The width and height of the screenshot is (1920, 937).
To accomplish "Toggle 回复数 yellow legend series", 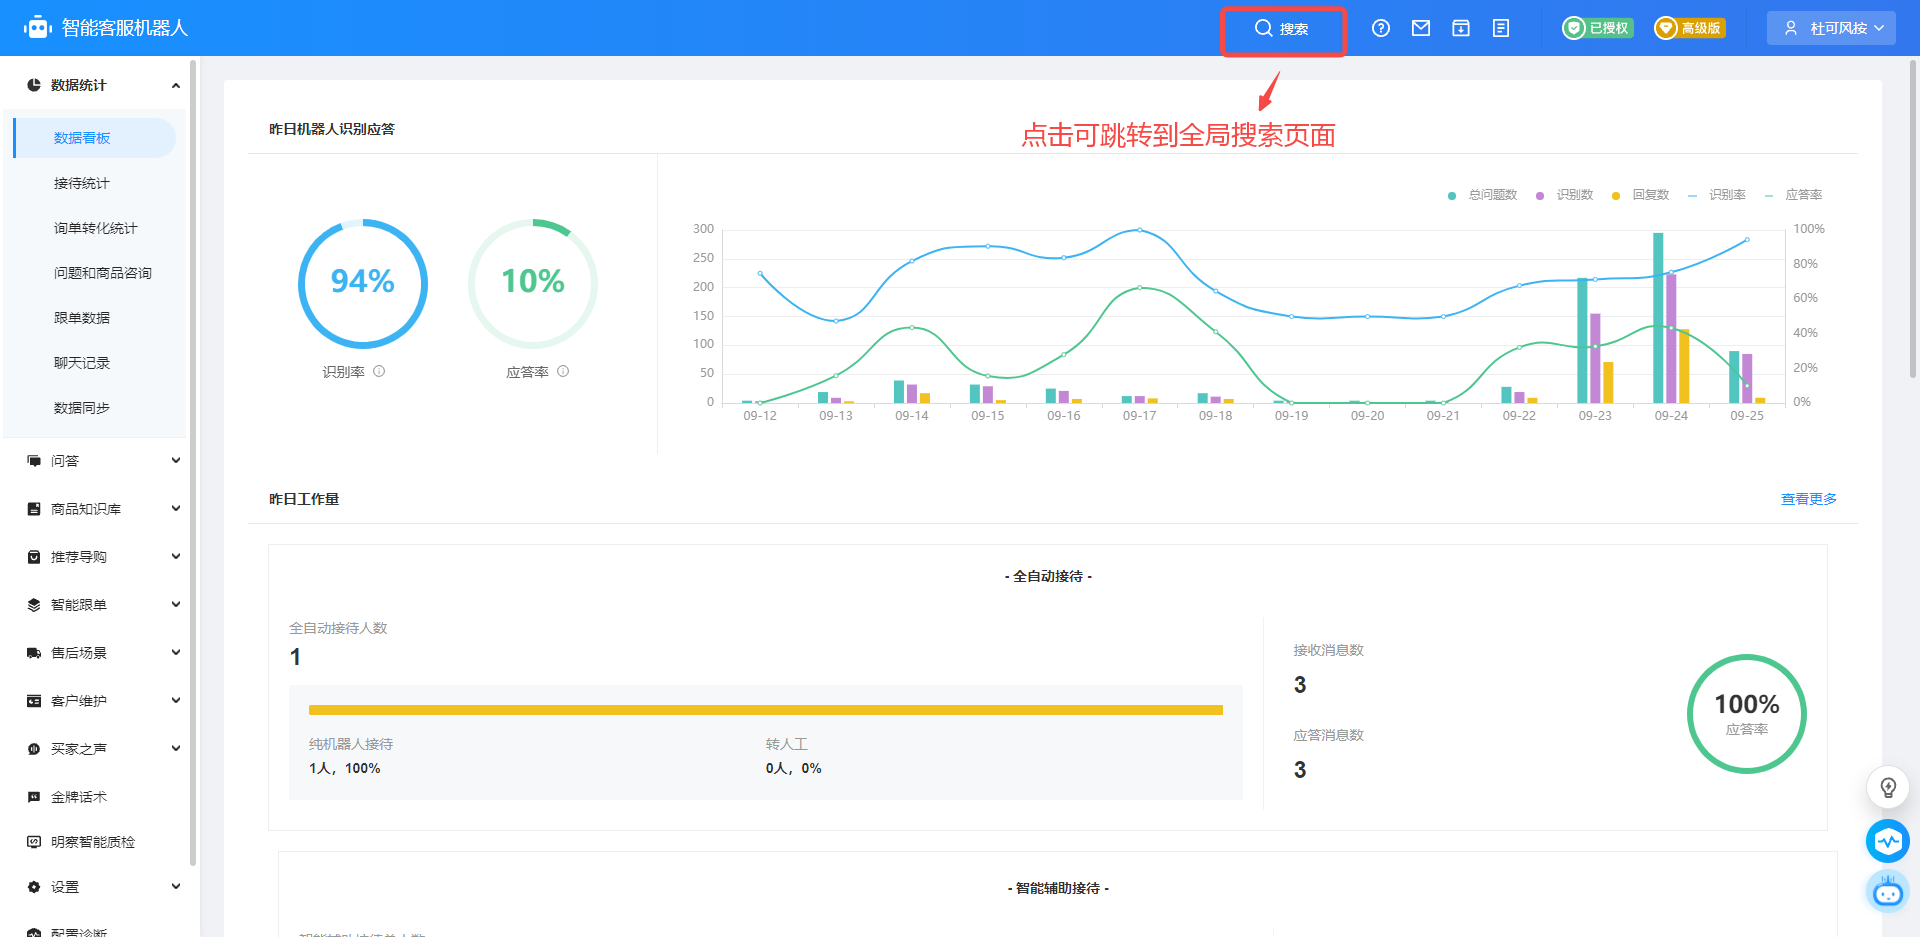I will coord(1640,195).
